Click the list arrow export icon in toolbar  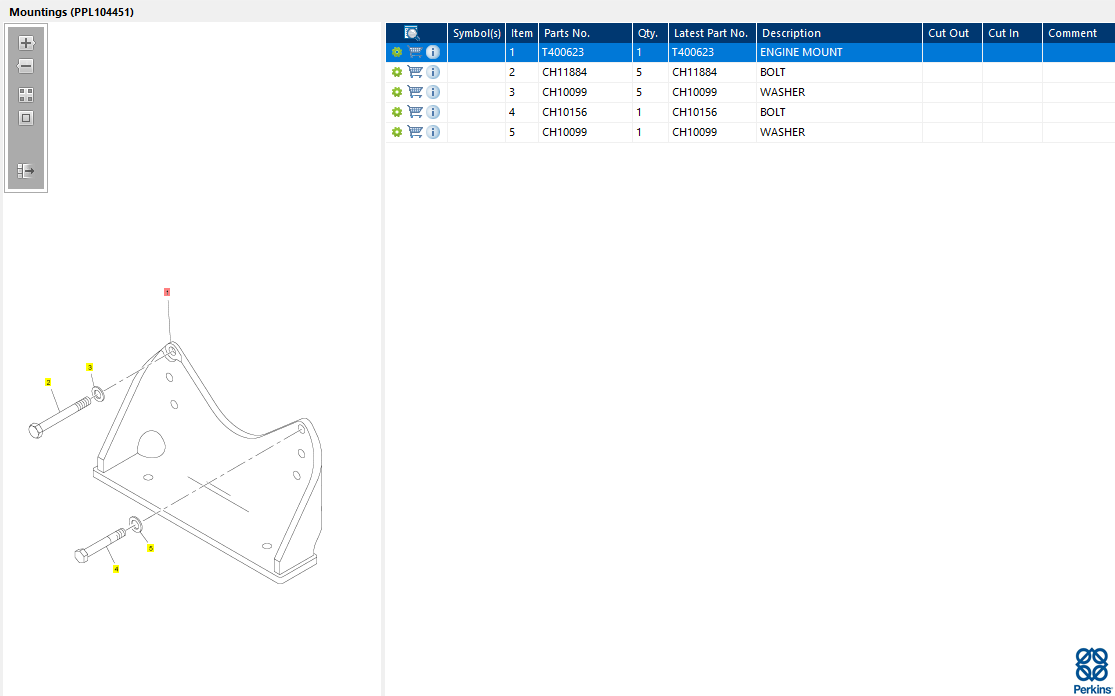tap(26, 171)
